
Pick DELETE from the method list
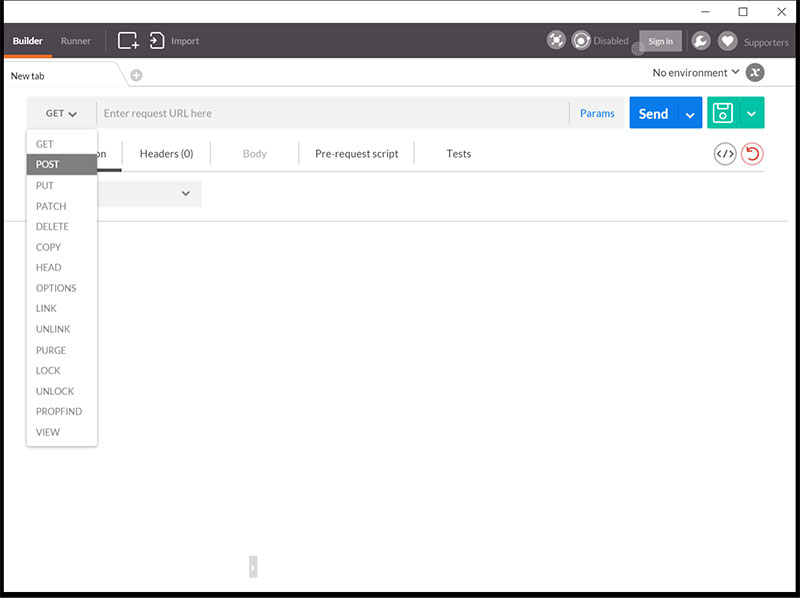tap(62, 227)
